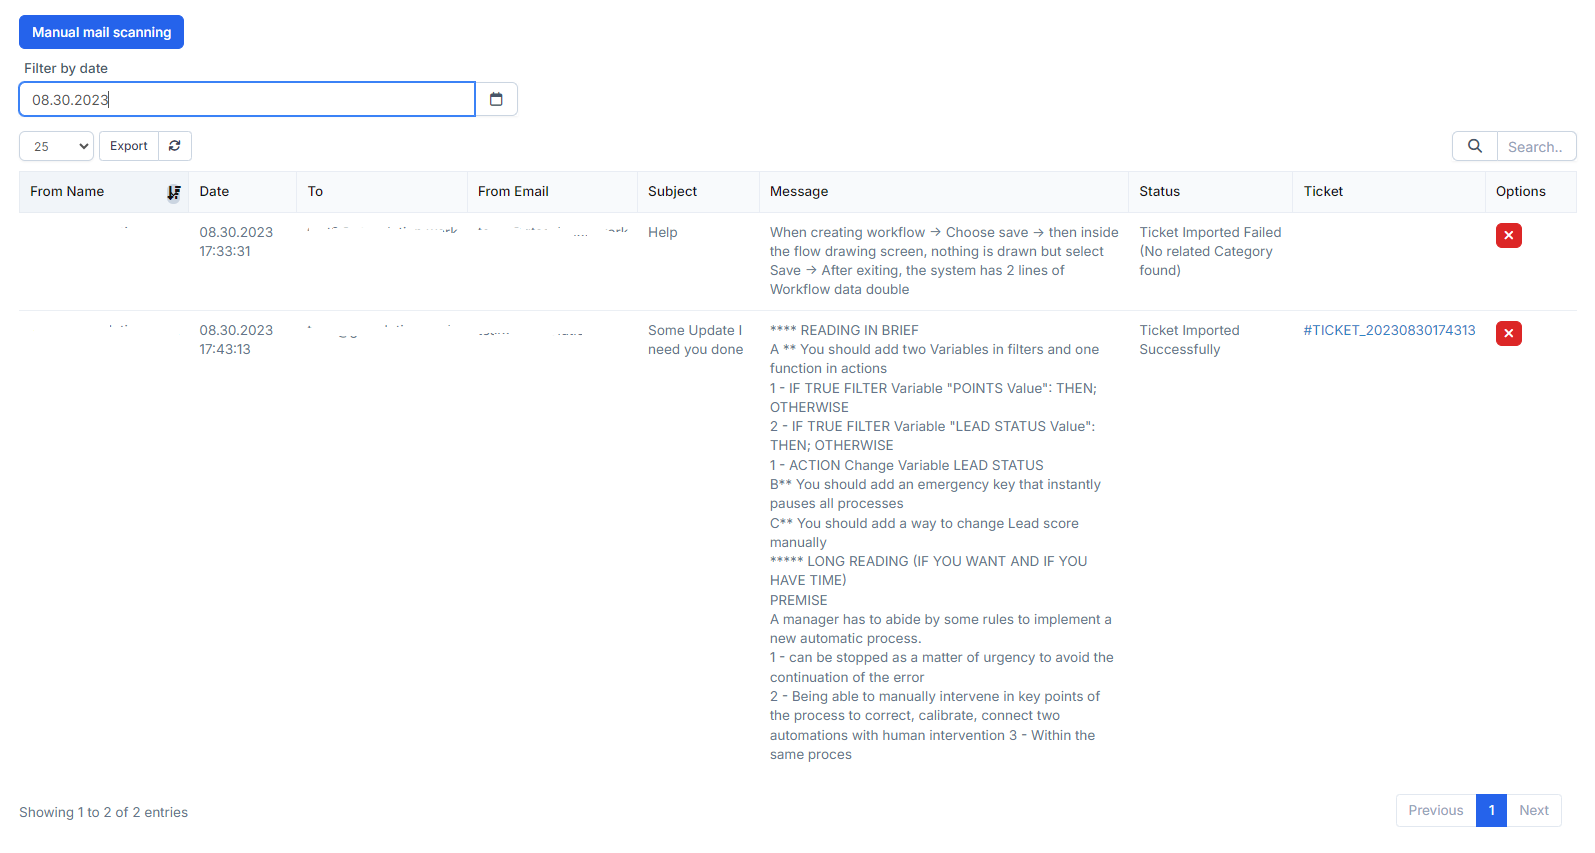Sort table by Subject column header
This screenshot has height=853, width=1595.
point(672,191)
